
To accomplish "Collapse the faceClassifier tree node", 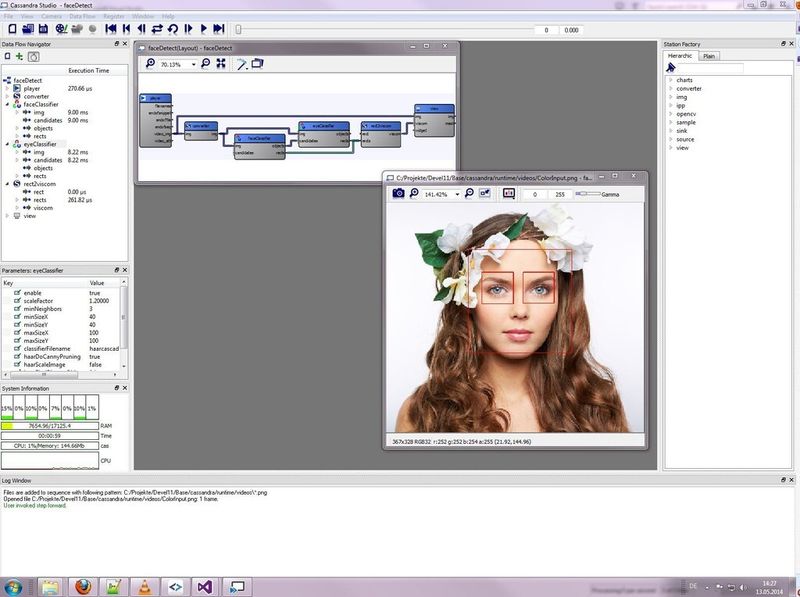I will pos(8,104).
